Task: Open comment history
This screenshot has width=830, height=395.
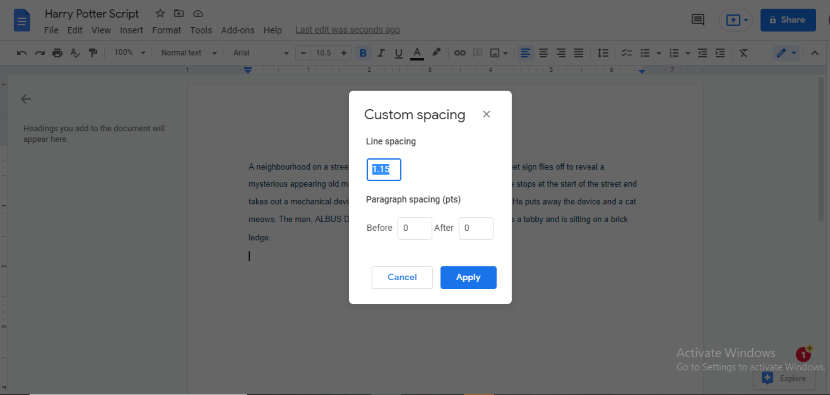Action: (698, 20)
